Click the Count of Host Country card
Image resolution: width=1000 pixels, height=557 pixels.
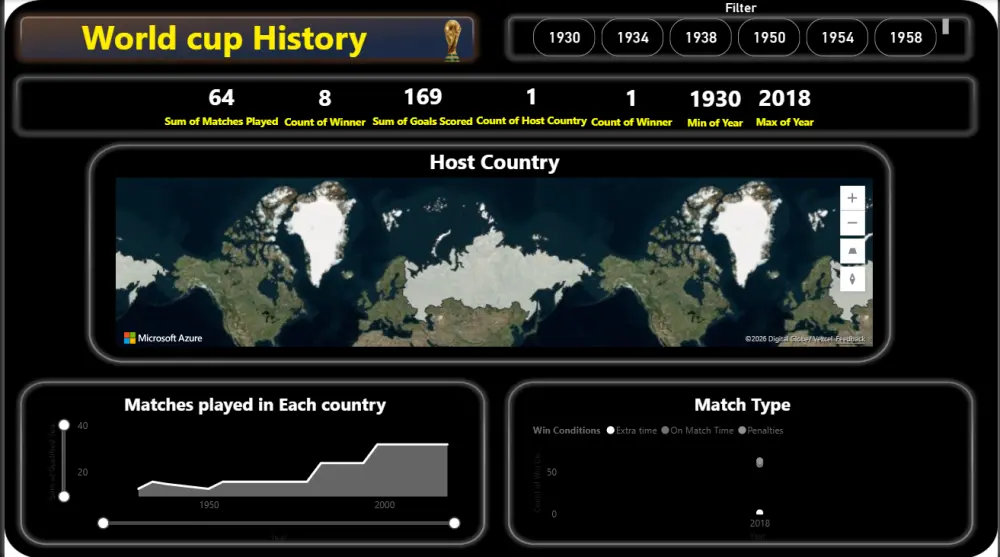point(531,107)
